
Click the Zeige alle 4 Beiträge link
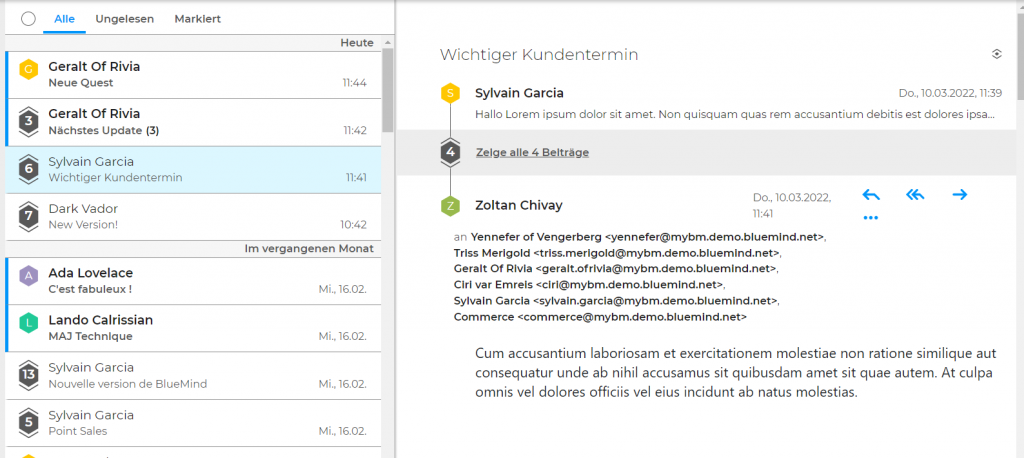tap(532, 152)
